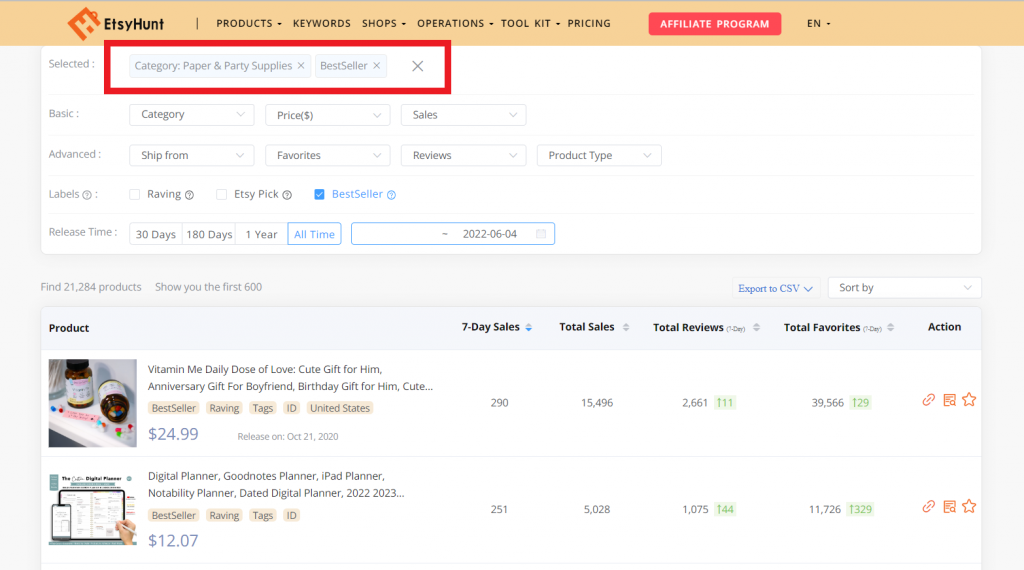
Task: Favorite the Vitamin Me product with star
Action: point(969,400)
